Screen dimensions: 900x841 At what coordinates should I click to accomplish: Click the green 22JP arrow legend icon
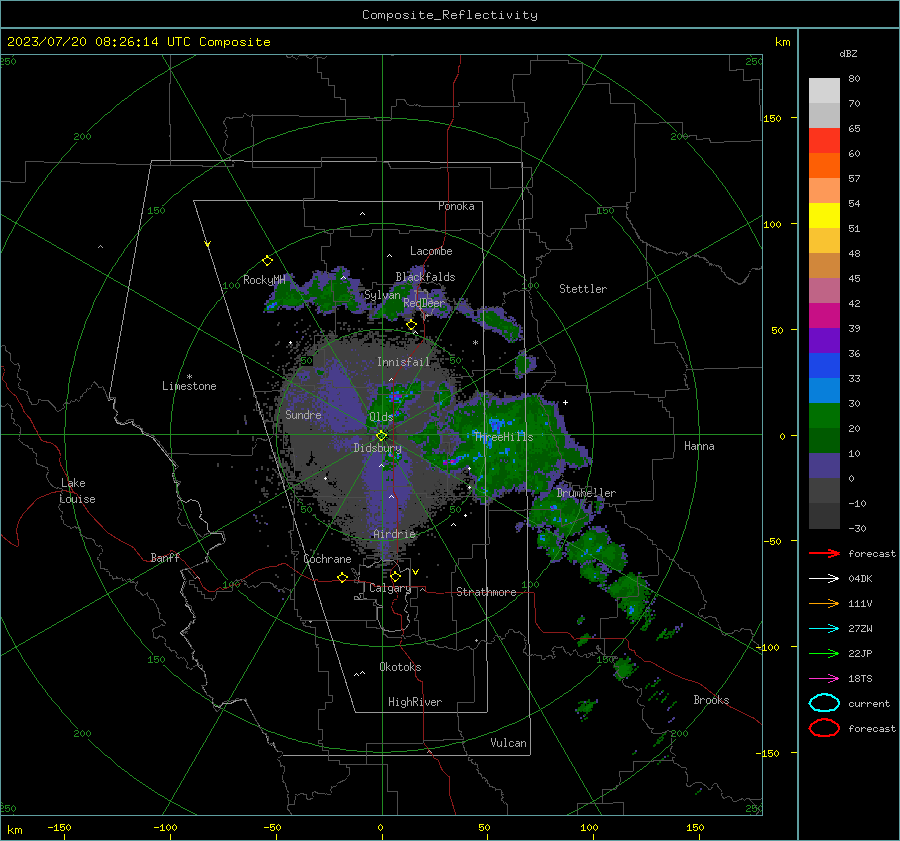click(824, 653)
